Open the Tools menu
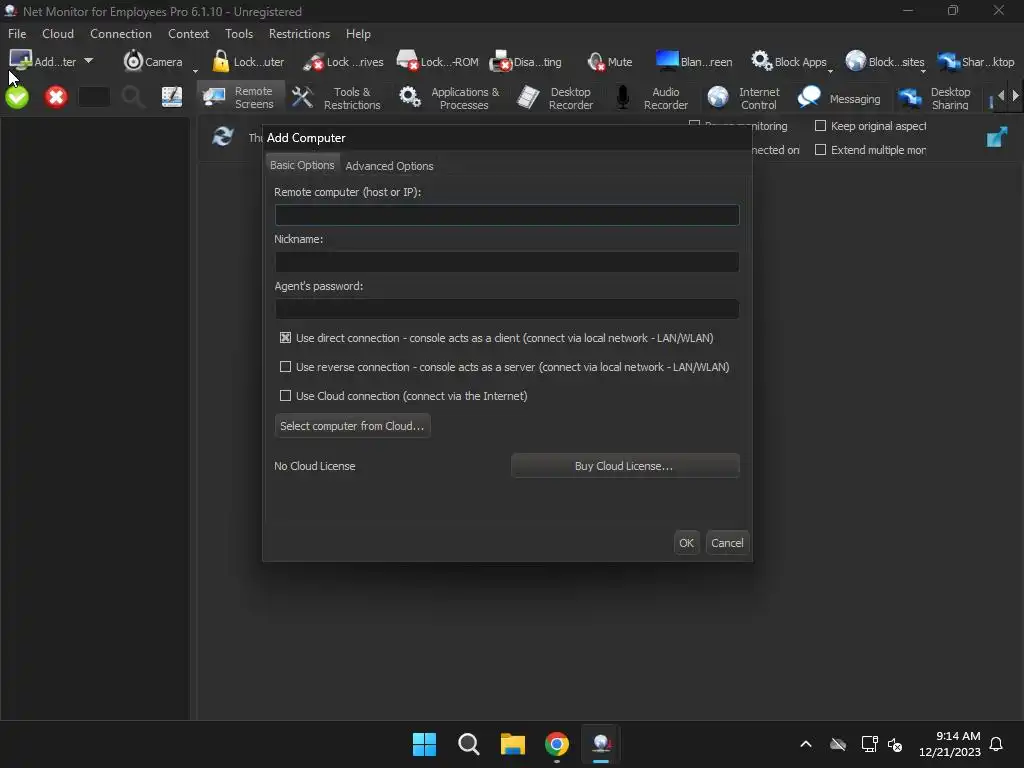This screenshot has width=1024, height=768. click(x=239, y=33)
